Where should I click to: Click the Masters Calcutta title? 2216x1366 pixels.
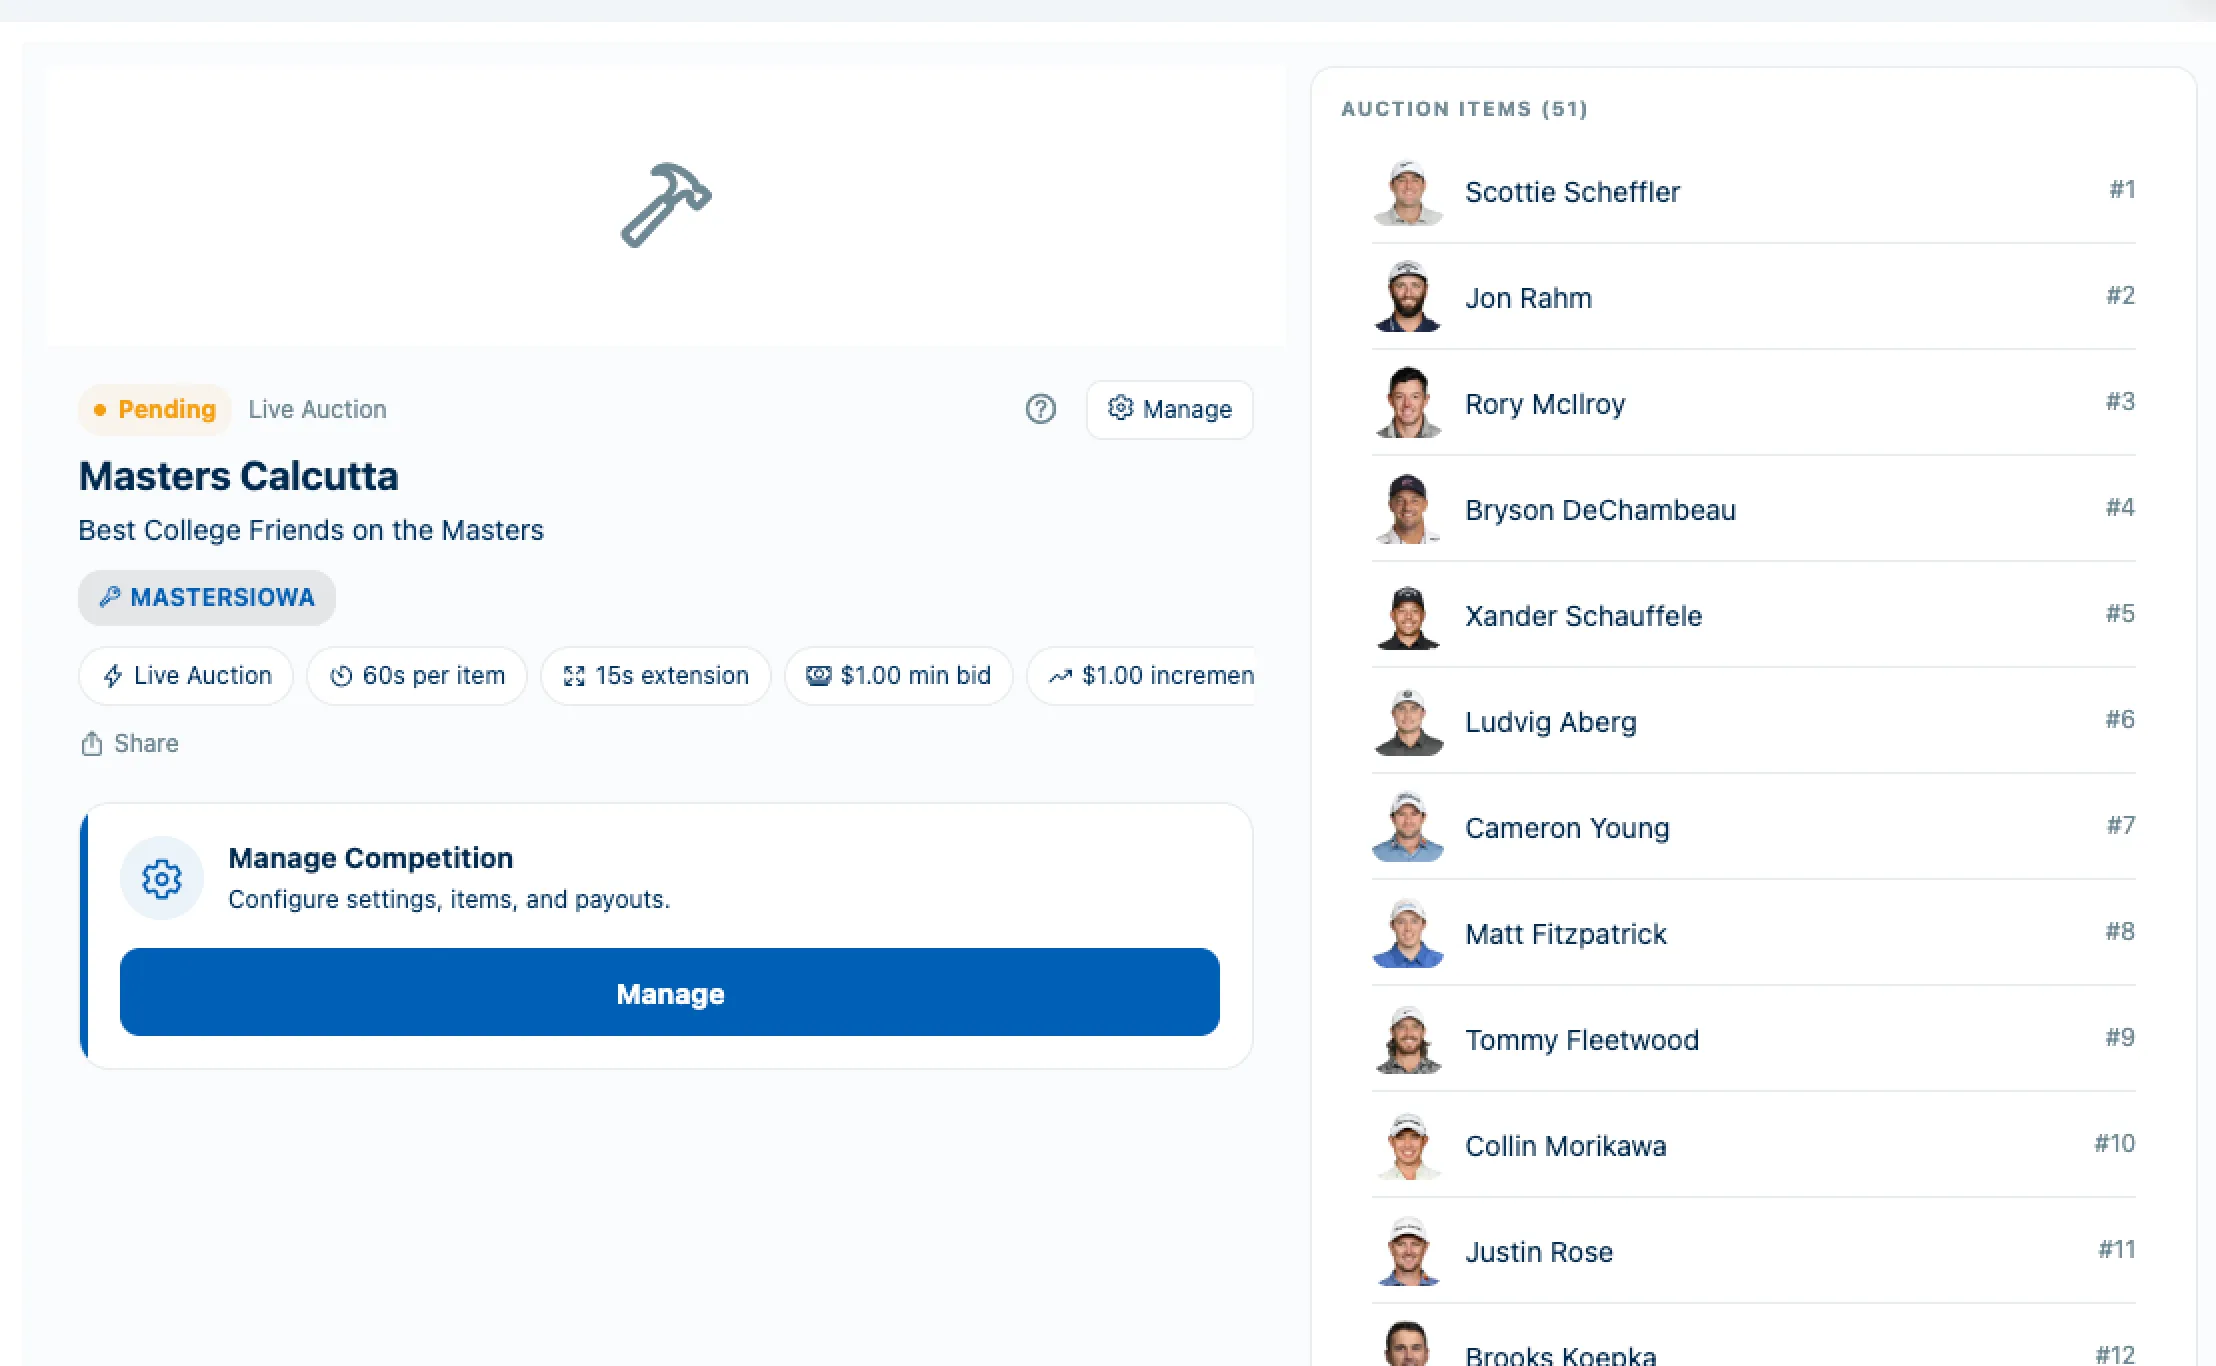pyautogui.click(x=238, y=476)
